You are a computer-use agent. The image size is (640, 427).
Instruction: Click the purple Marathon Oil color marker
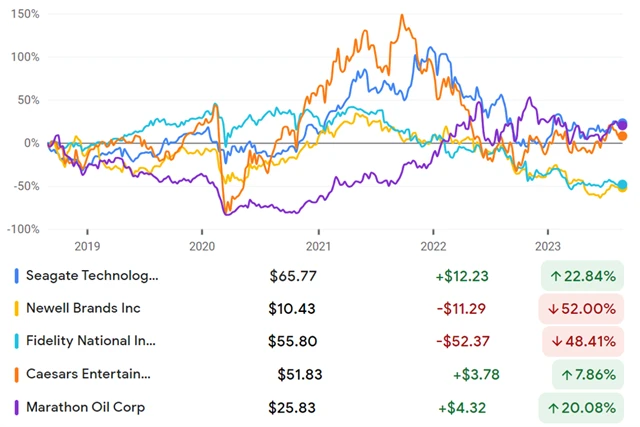tap(15, 407)
